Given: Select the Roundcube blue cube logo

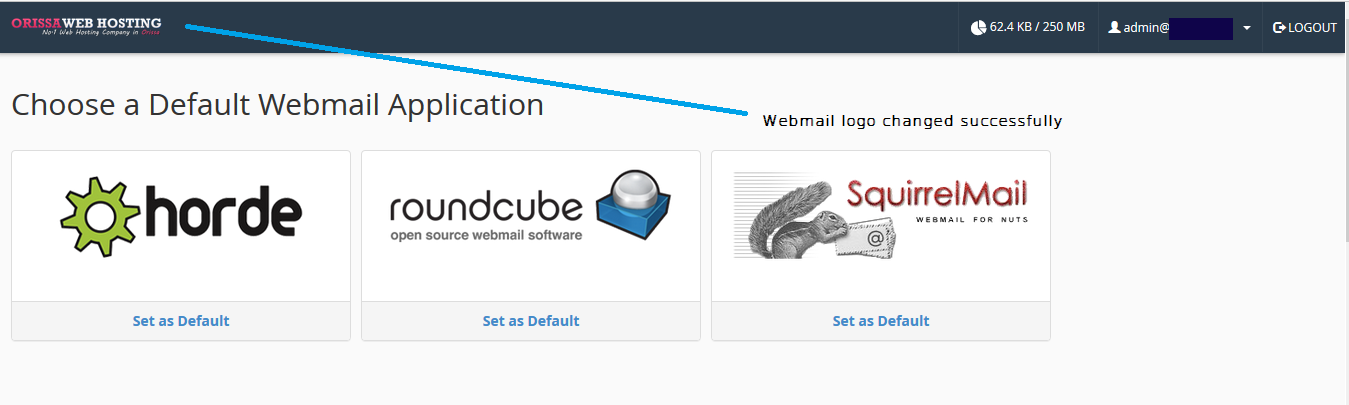Looking at the screenshot, I should 633,203.
